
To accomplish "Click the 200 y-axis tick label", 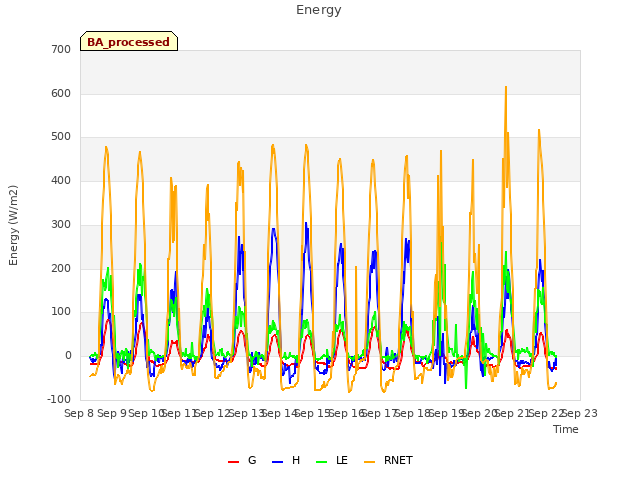I will [61, 269].
